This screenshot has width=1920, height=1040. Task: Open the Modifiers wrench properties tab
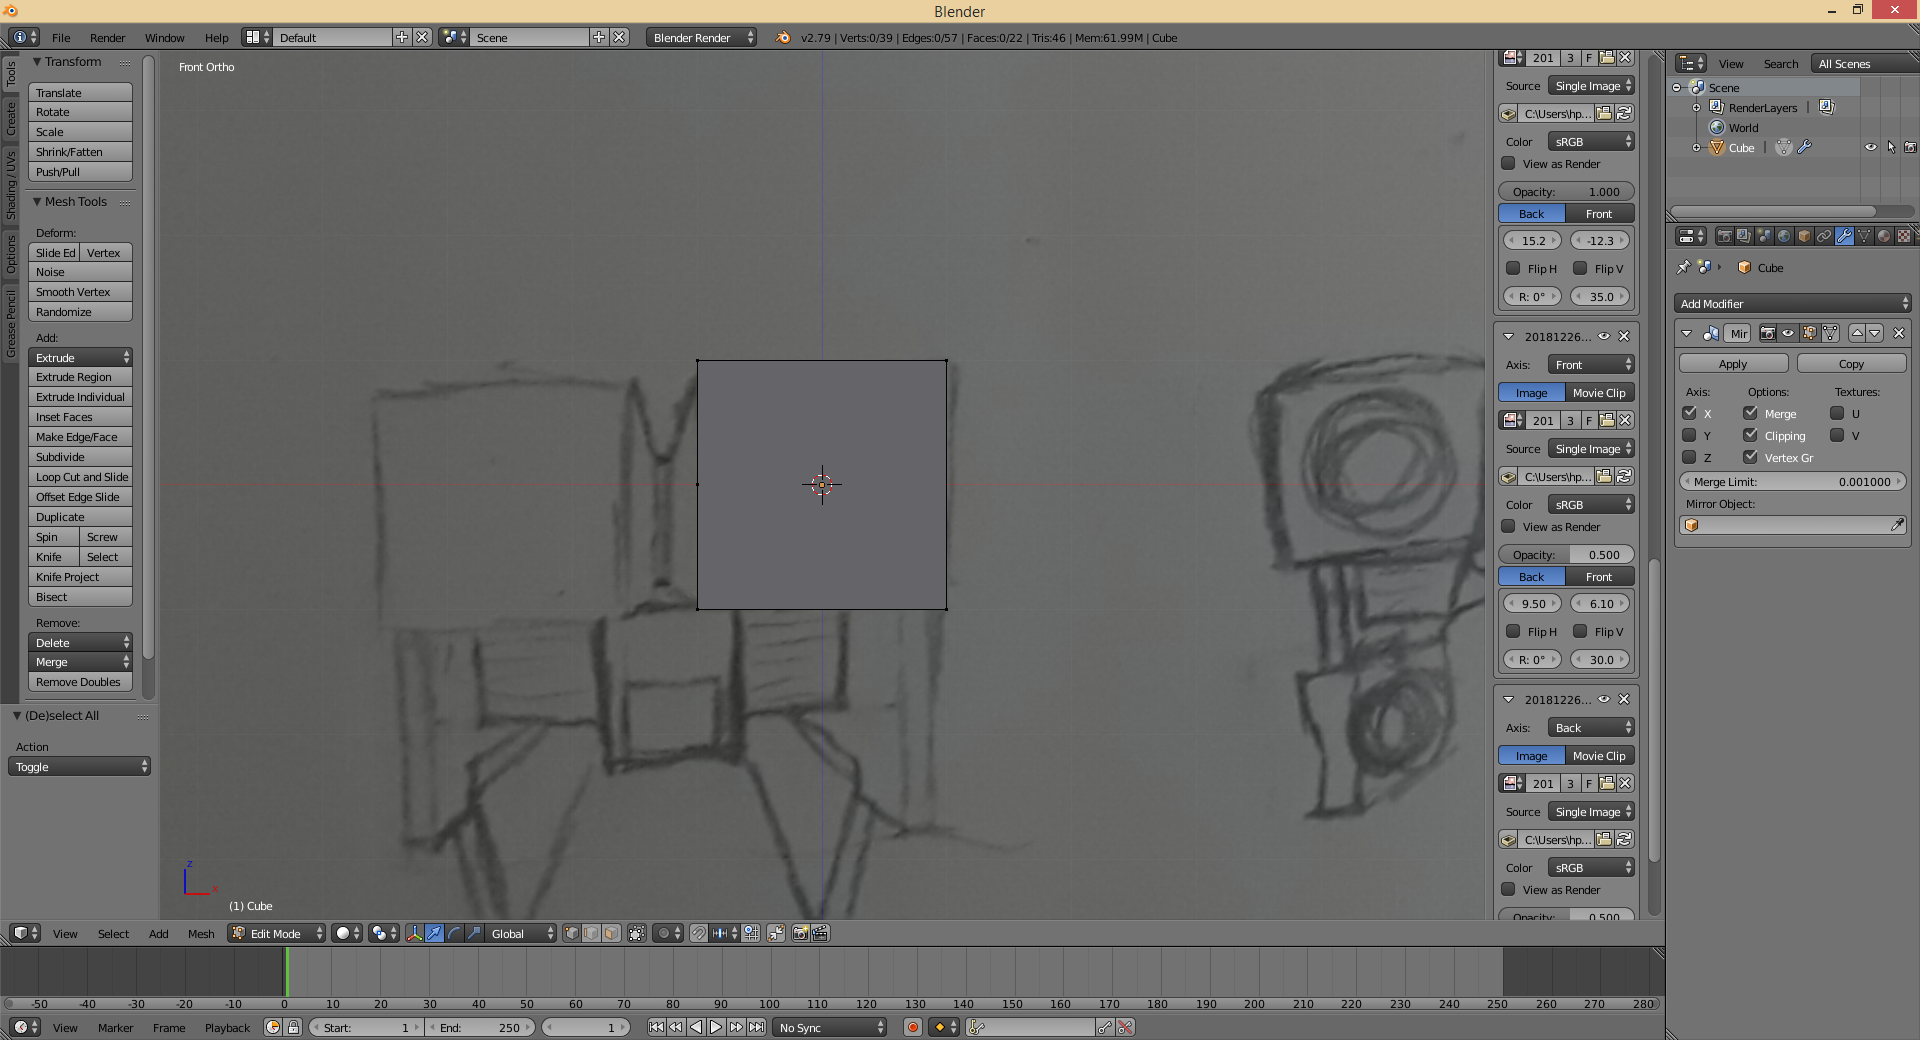coord(1844,236)
